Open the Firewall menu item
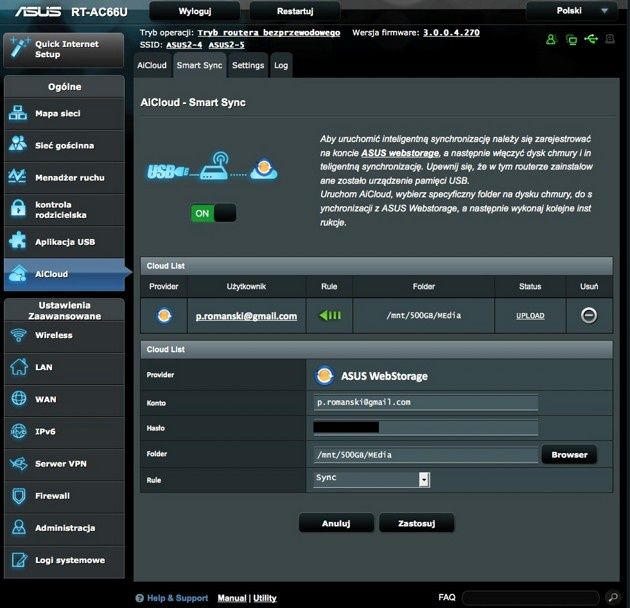 (x=64, y=496)
